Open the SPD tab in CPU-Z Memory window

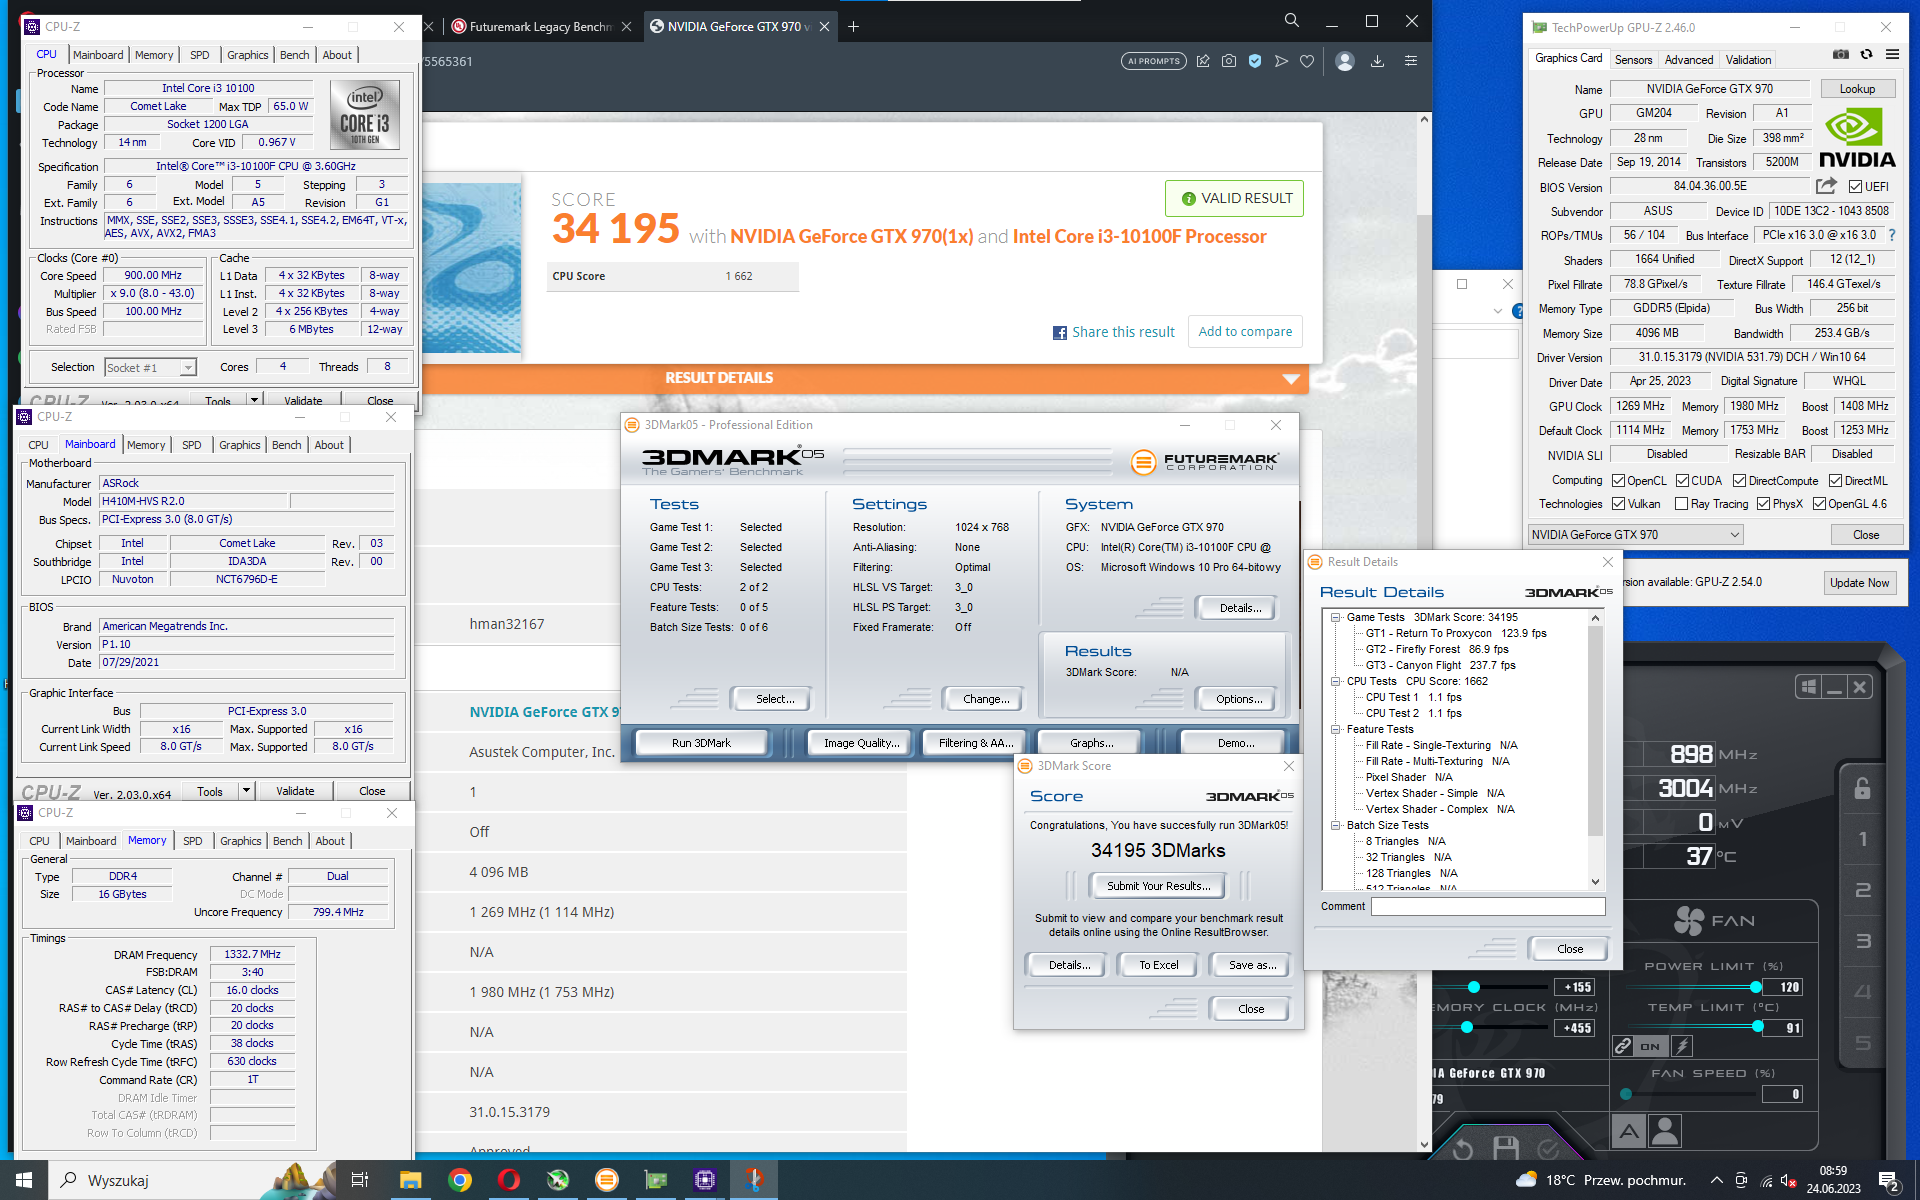[x=193, y=841]
